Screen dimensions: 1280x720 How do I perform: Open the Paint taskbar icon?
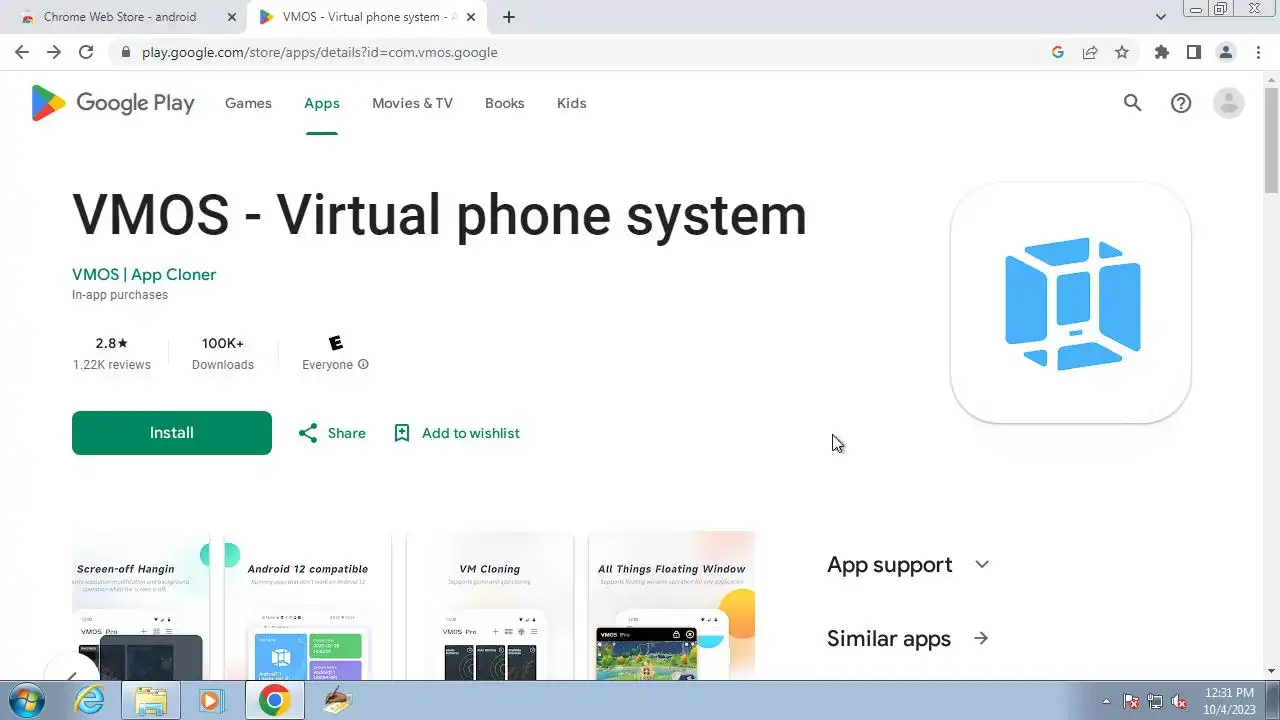coord(337,700)
